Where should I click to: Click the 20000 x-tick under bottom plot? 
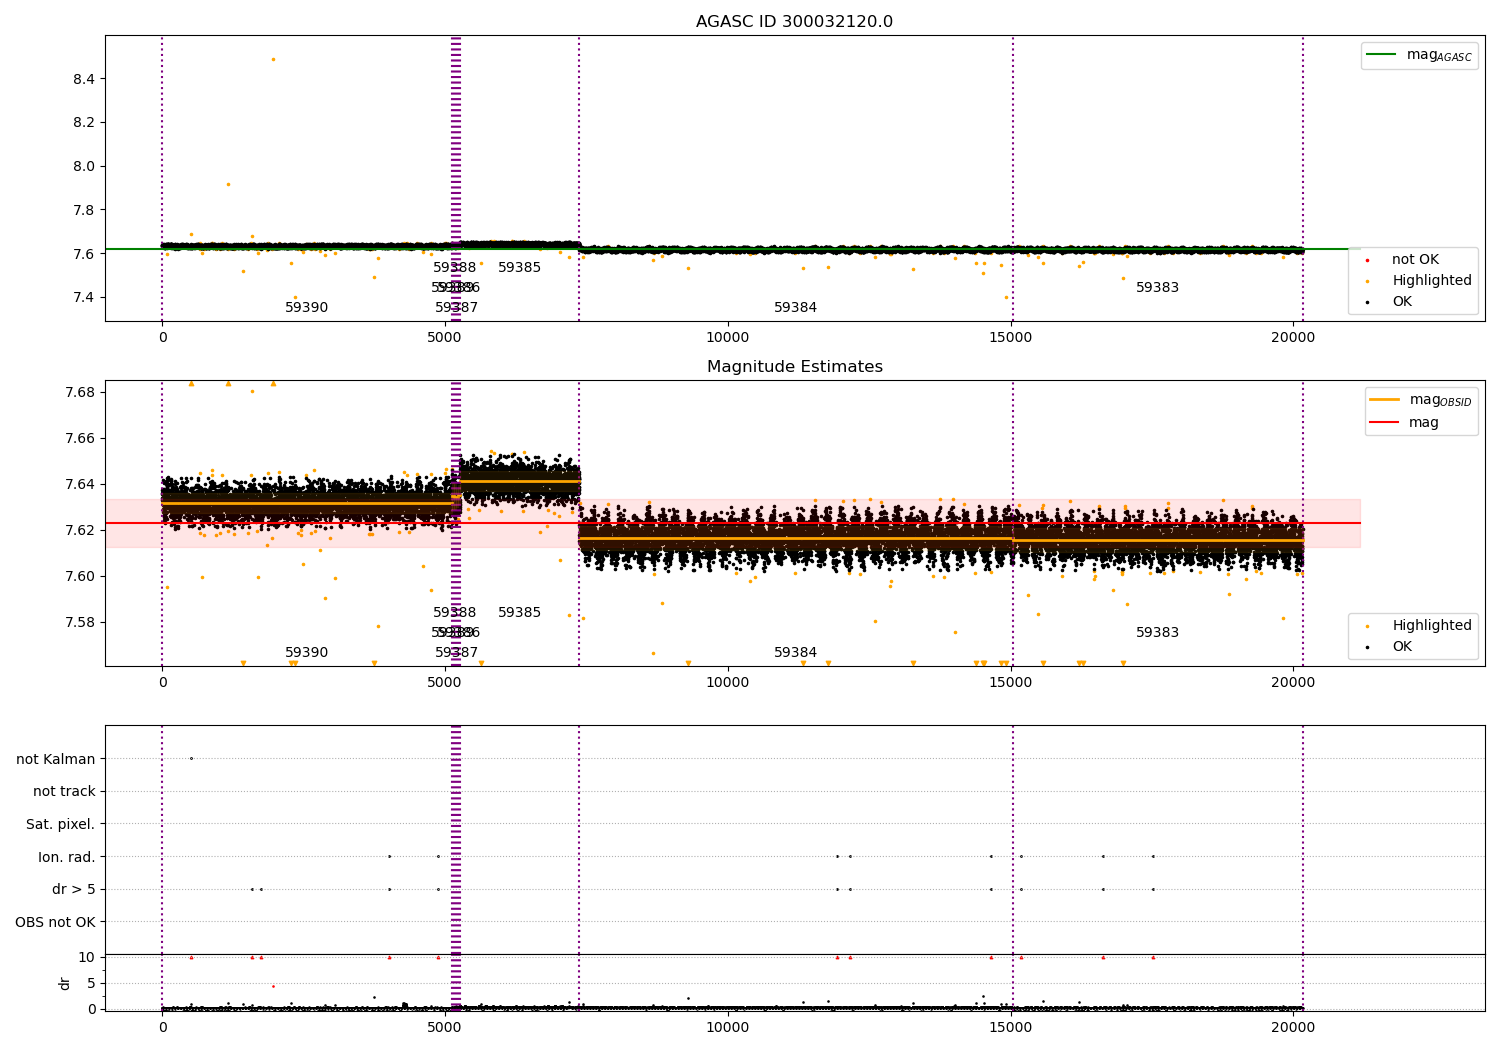(1293, 1027)
